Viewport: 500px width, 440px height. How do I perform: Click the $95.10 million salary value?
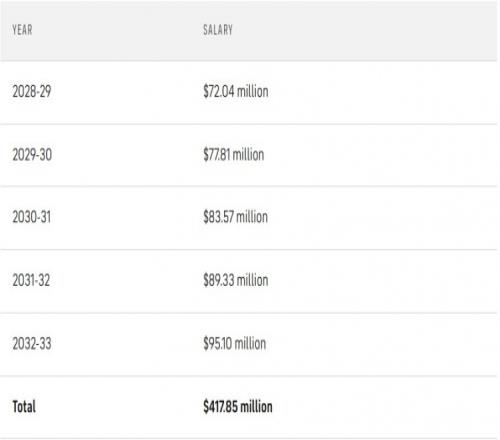tap(235, 344)
